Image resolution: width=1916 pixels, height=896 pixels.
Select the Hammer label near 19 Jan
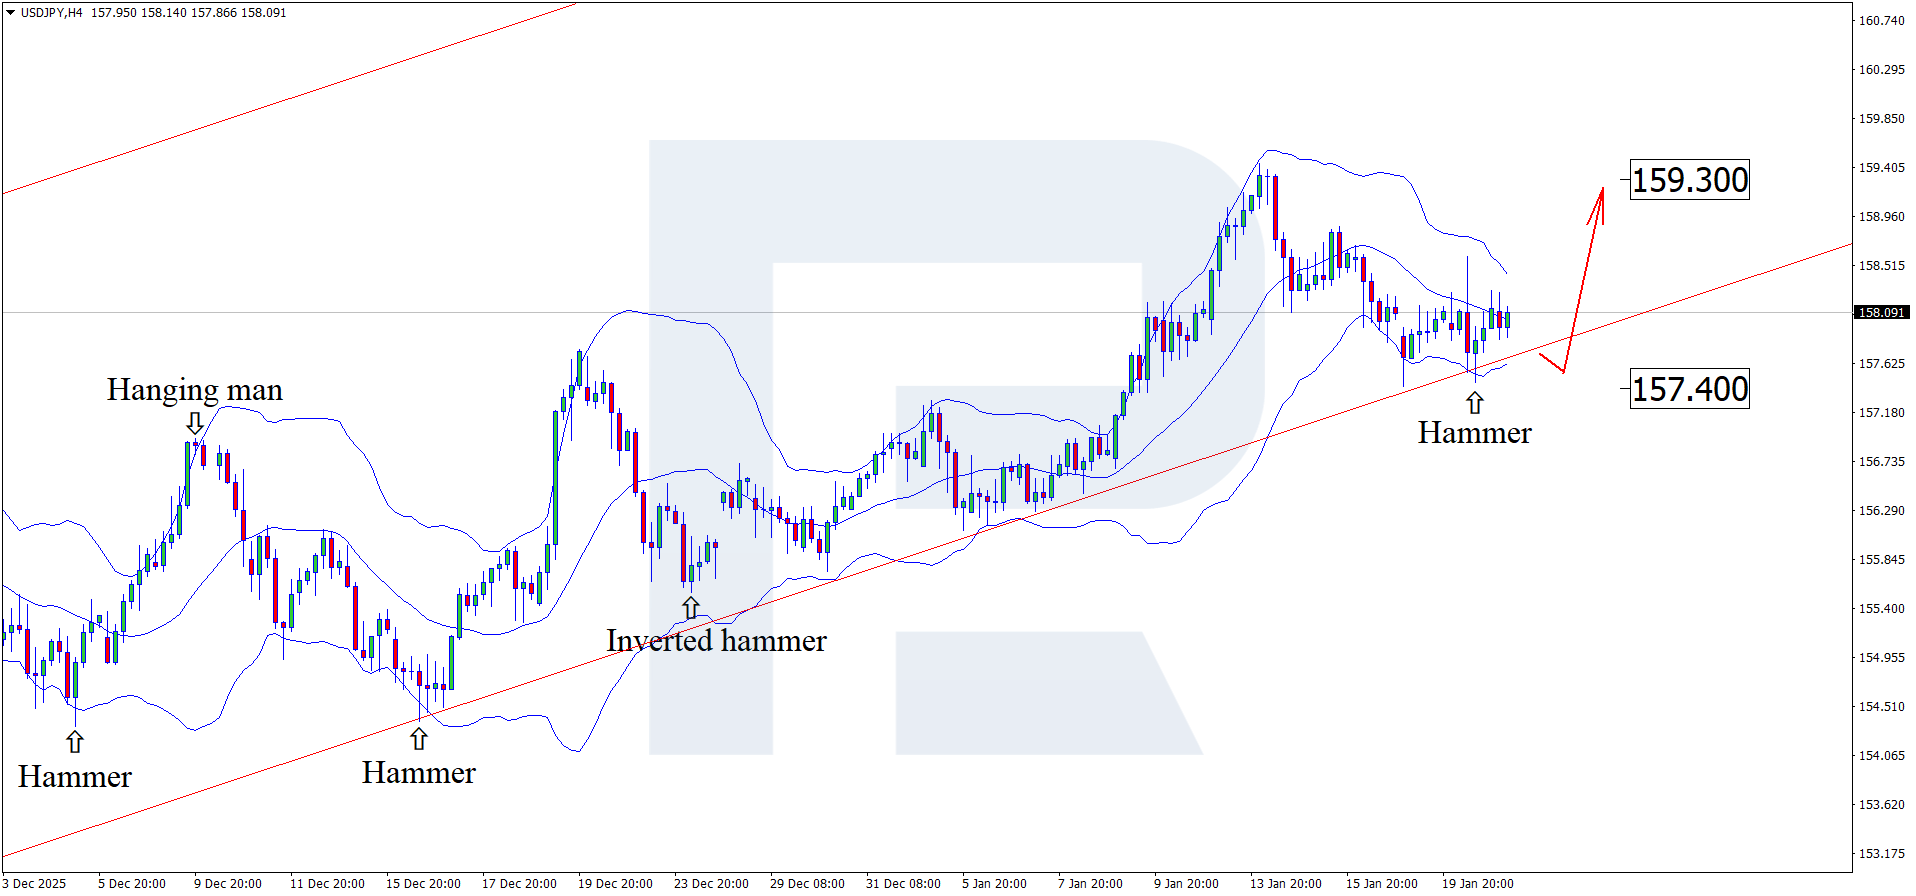1474,432
